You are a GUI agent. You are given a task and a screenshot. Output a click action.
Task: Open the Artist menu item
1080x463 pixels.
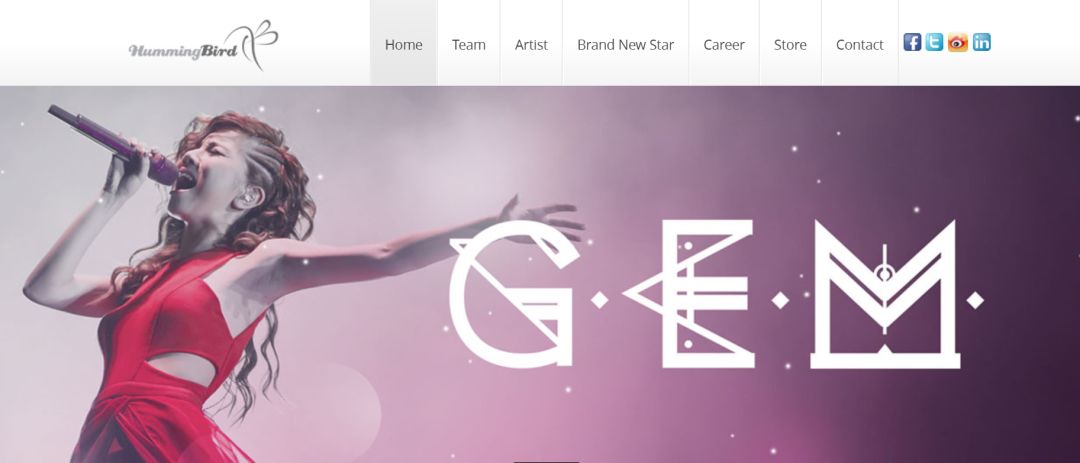click(x=531, y=43)
